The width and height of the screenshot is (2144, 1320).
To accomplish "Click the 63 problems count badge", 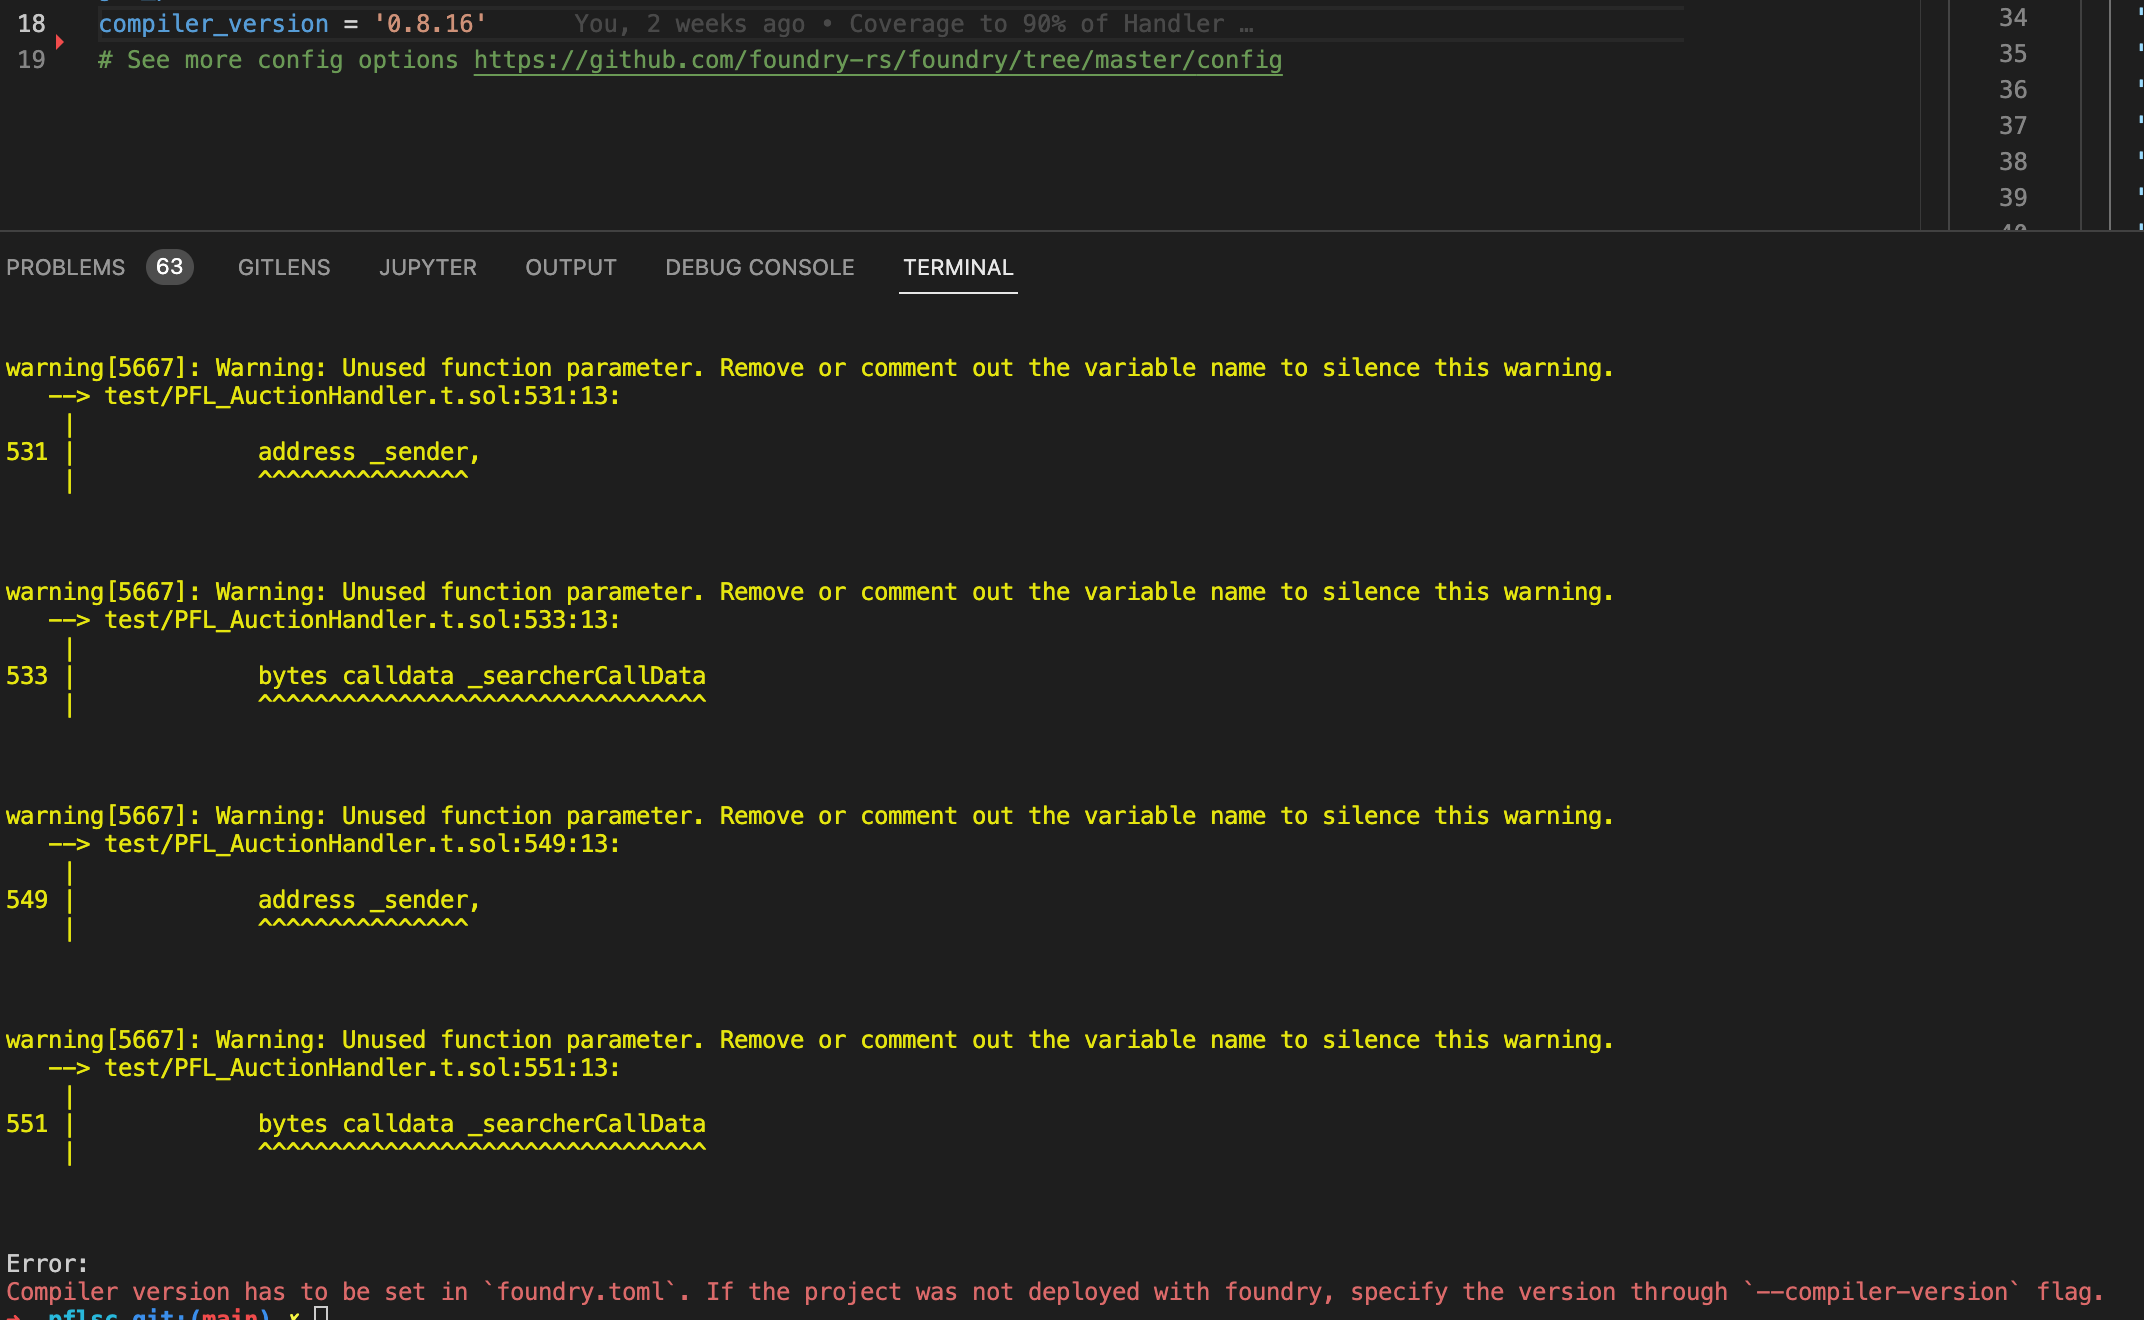I will click(169, 267).
